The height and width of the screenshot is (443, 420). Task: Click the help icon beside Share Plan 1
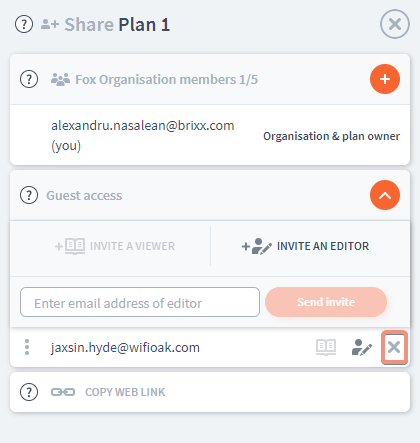click(24, 24)
